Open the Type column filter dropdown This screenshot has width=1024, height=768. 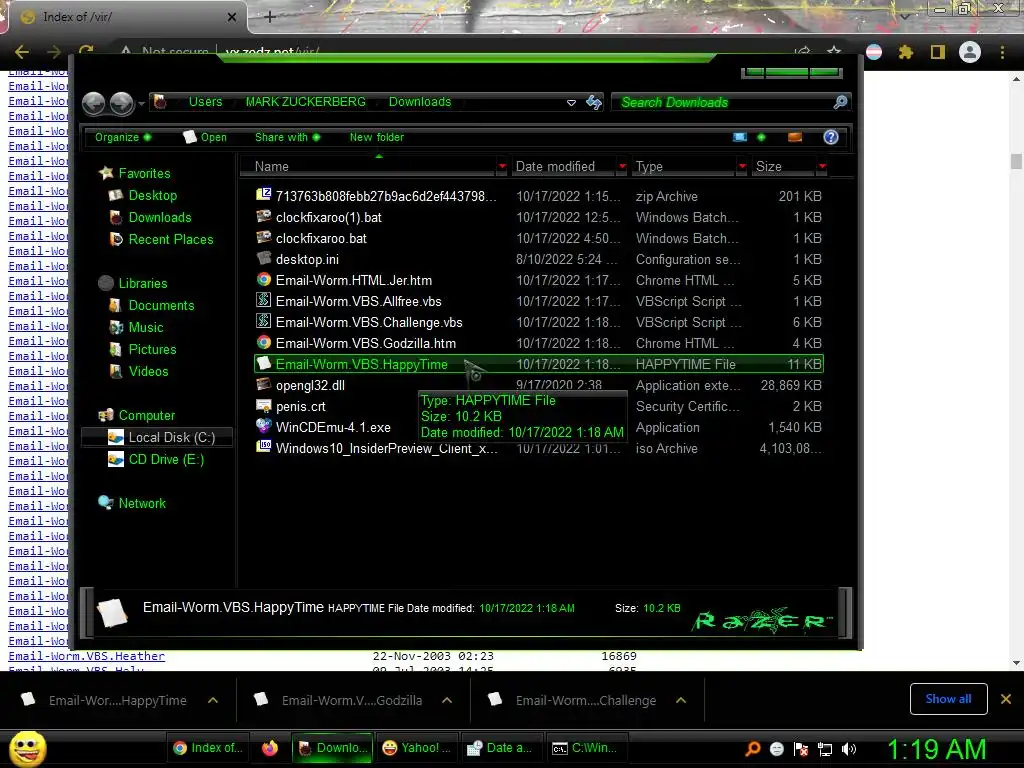742,167
